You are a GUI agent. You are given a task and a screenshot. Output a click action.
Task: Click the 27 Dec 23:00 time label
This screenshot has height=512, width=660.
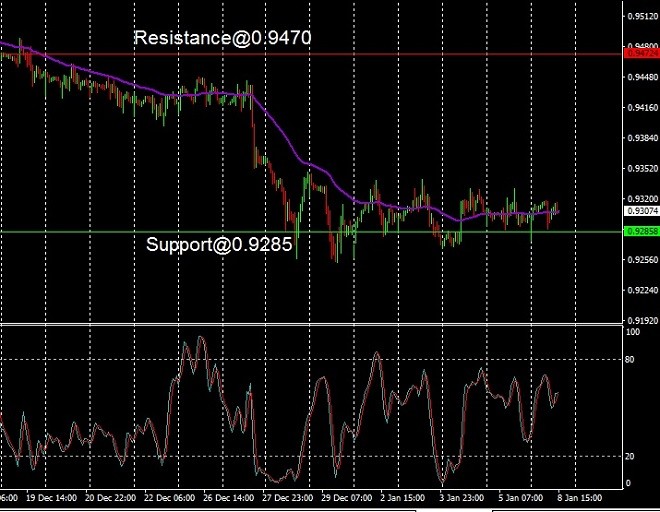287,498
